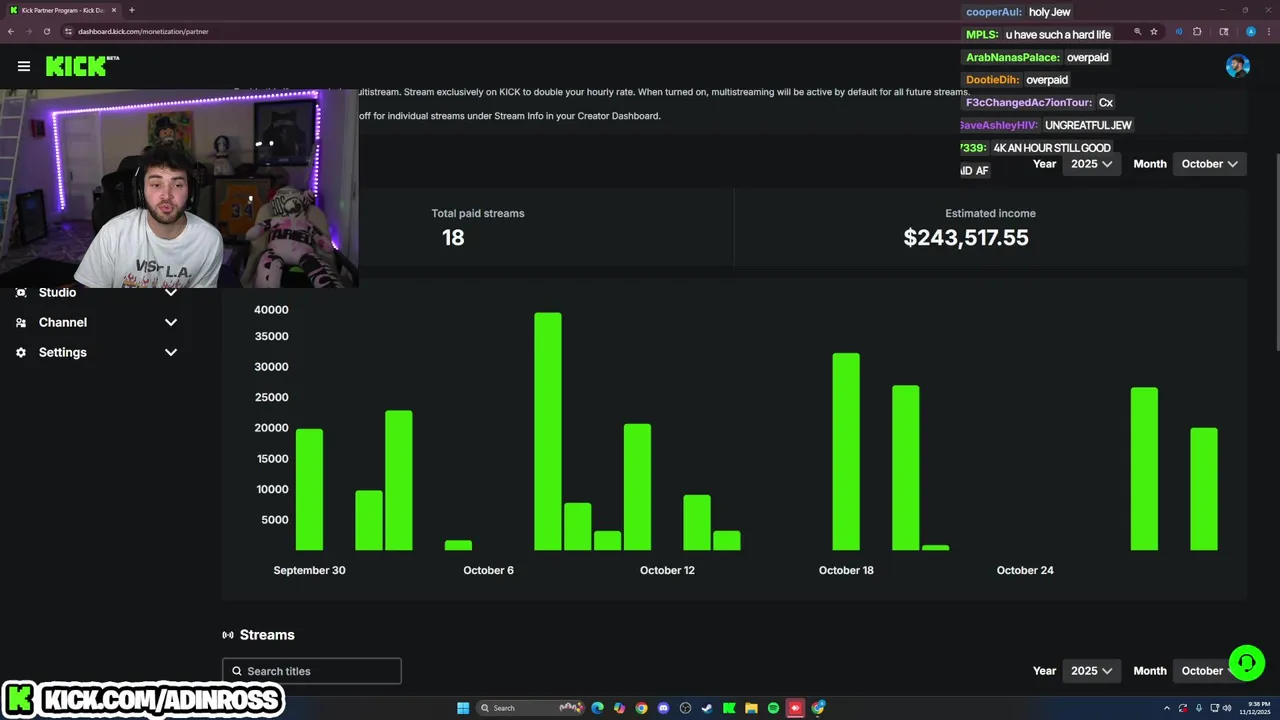Open the green support chat bubble
This screenshot has height=720, width=1280.
tap(1247, 662)
